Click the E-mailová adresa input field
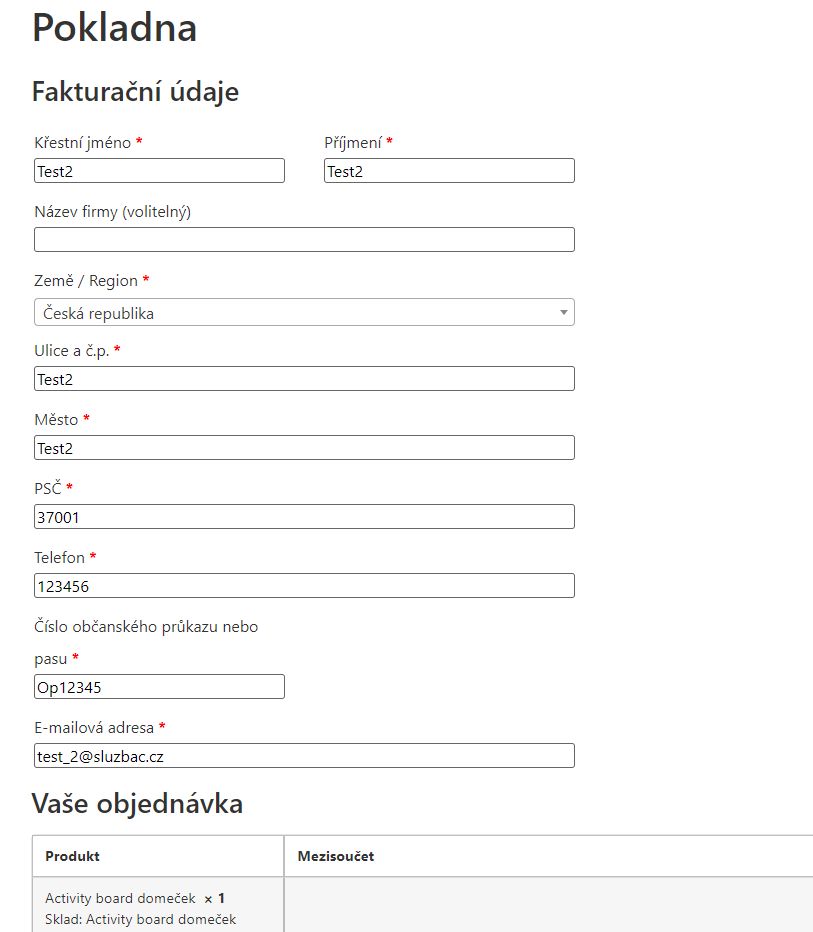This screenshot has height=932, width=813. click(x=304, y=756)
